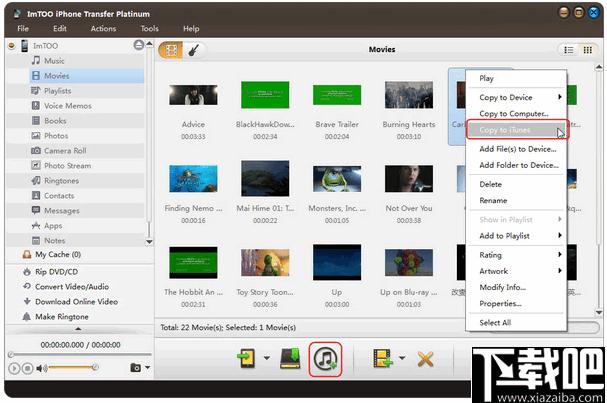Click the Copy to iTunes toolbar icon

(325, 359)
